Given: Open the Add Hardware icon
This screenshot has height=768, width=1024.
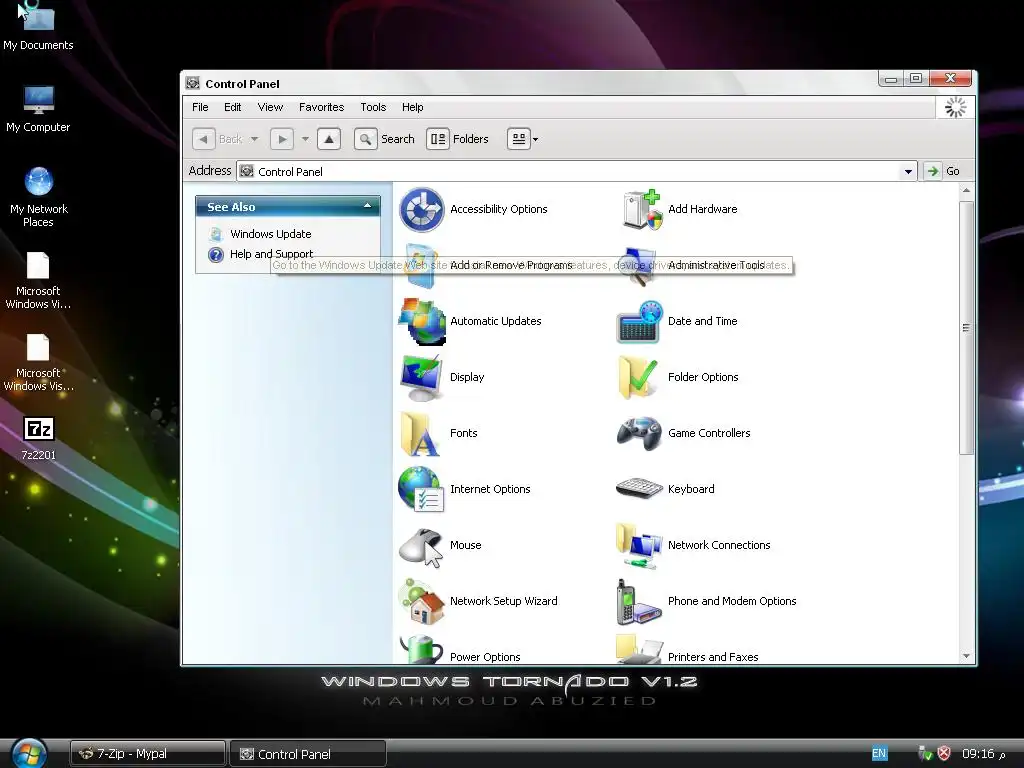Looking at the screenshot, I should tap(641, 210).
